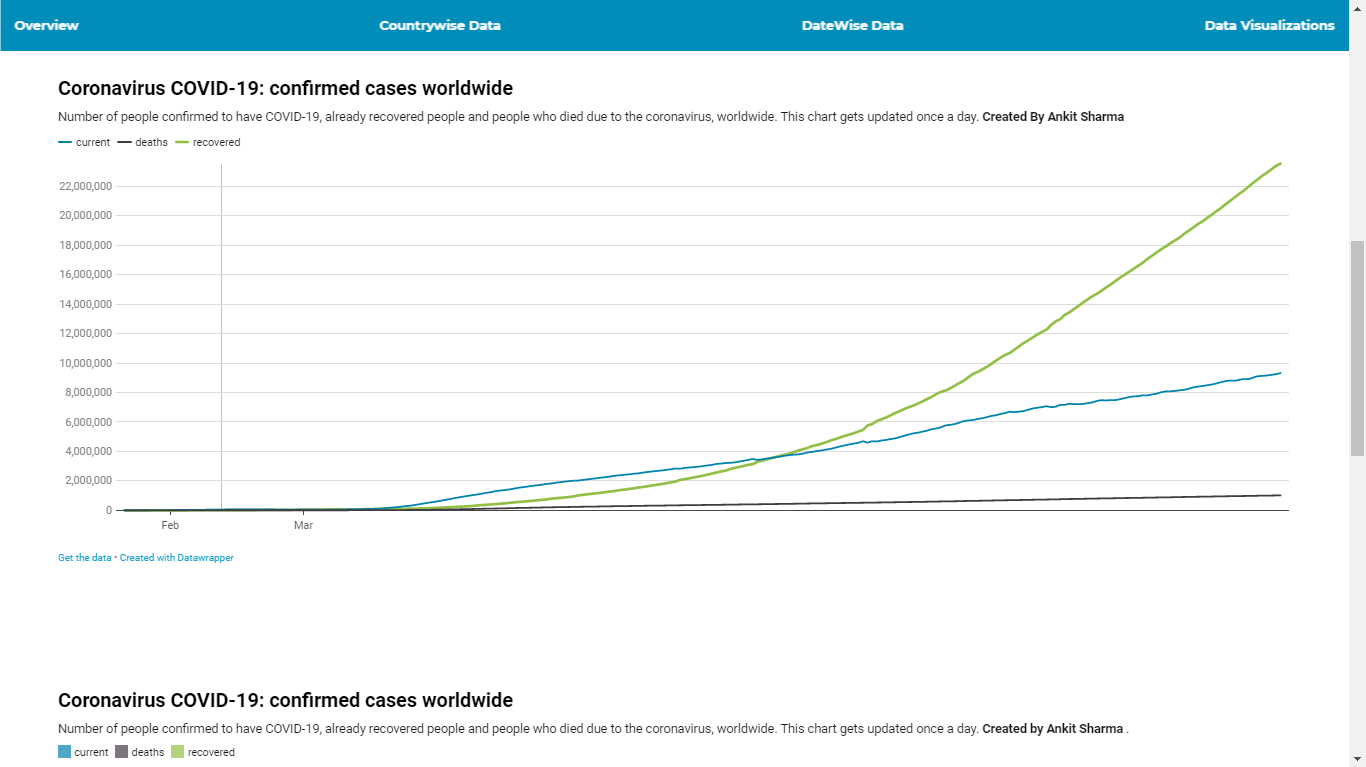
Task: Click the green 'recovered' legend line
Action: 182,143
